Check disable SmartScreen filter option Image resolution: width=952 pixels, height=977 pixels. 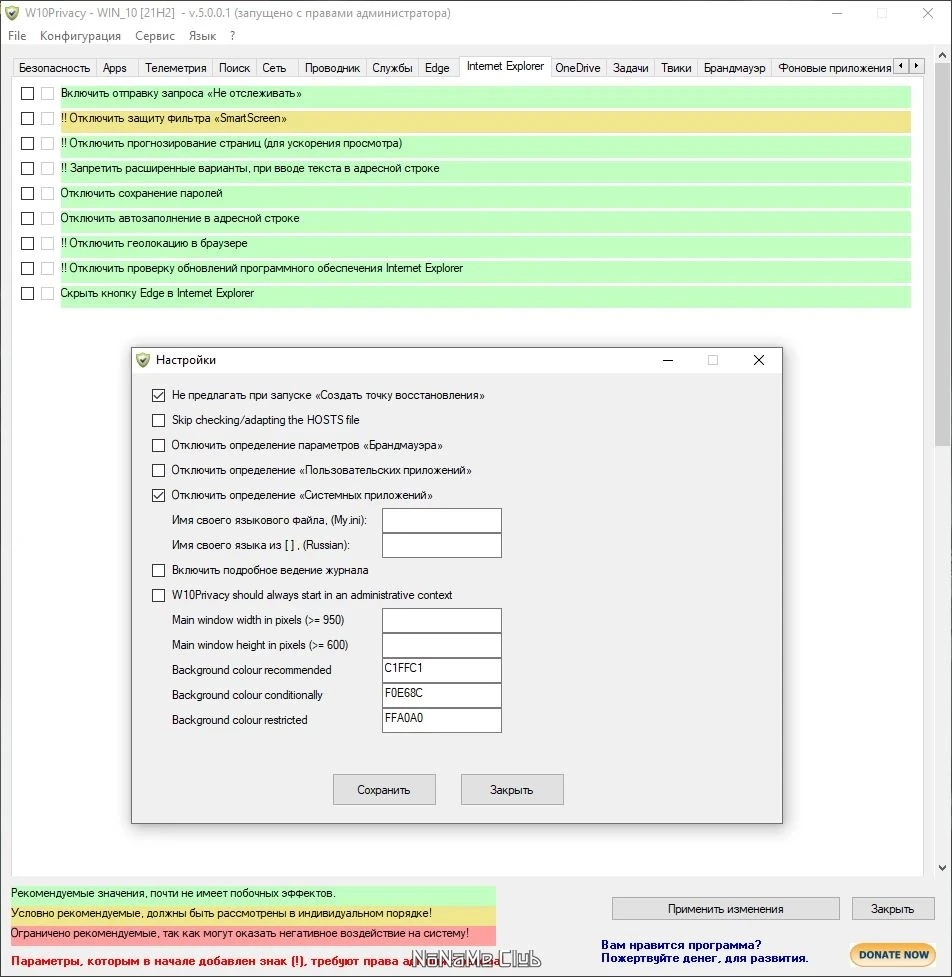[27, 118]
